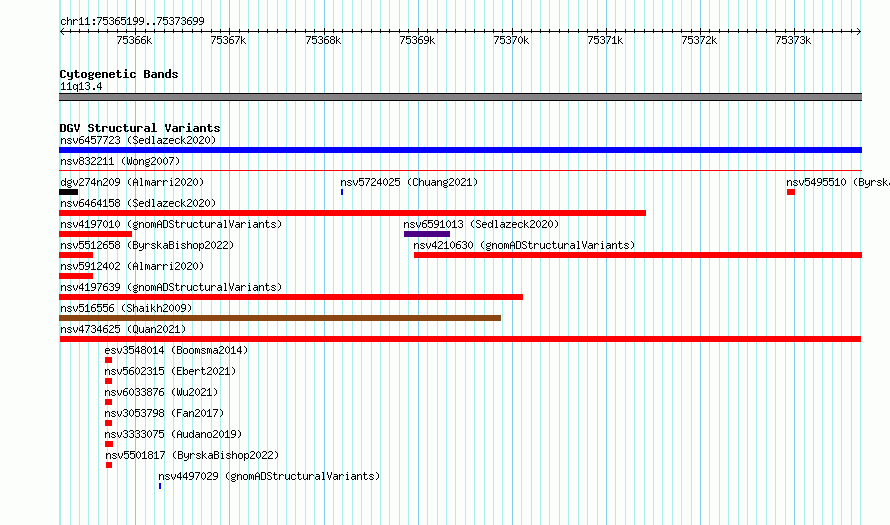Click the nsv516556 (Shaikh2009) label
This screenshot has width=890, height=525.
coord(126,308)
